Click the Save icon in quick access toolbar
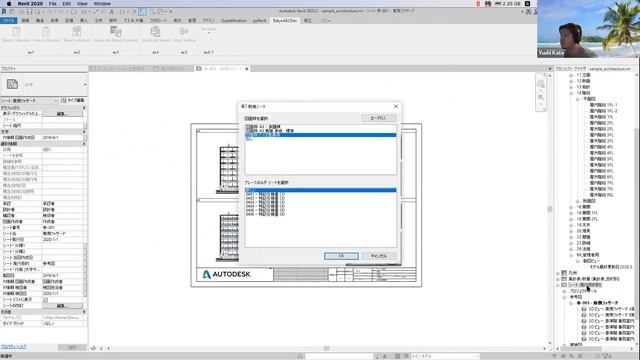The height and width of the screenshot is (360, 640). point(29,12)
